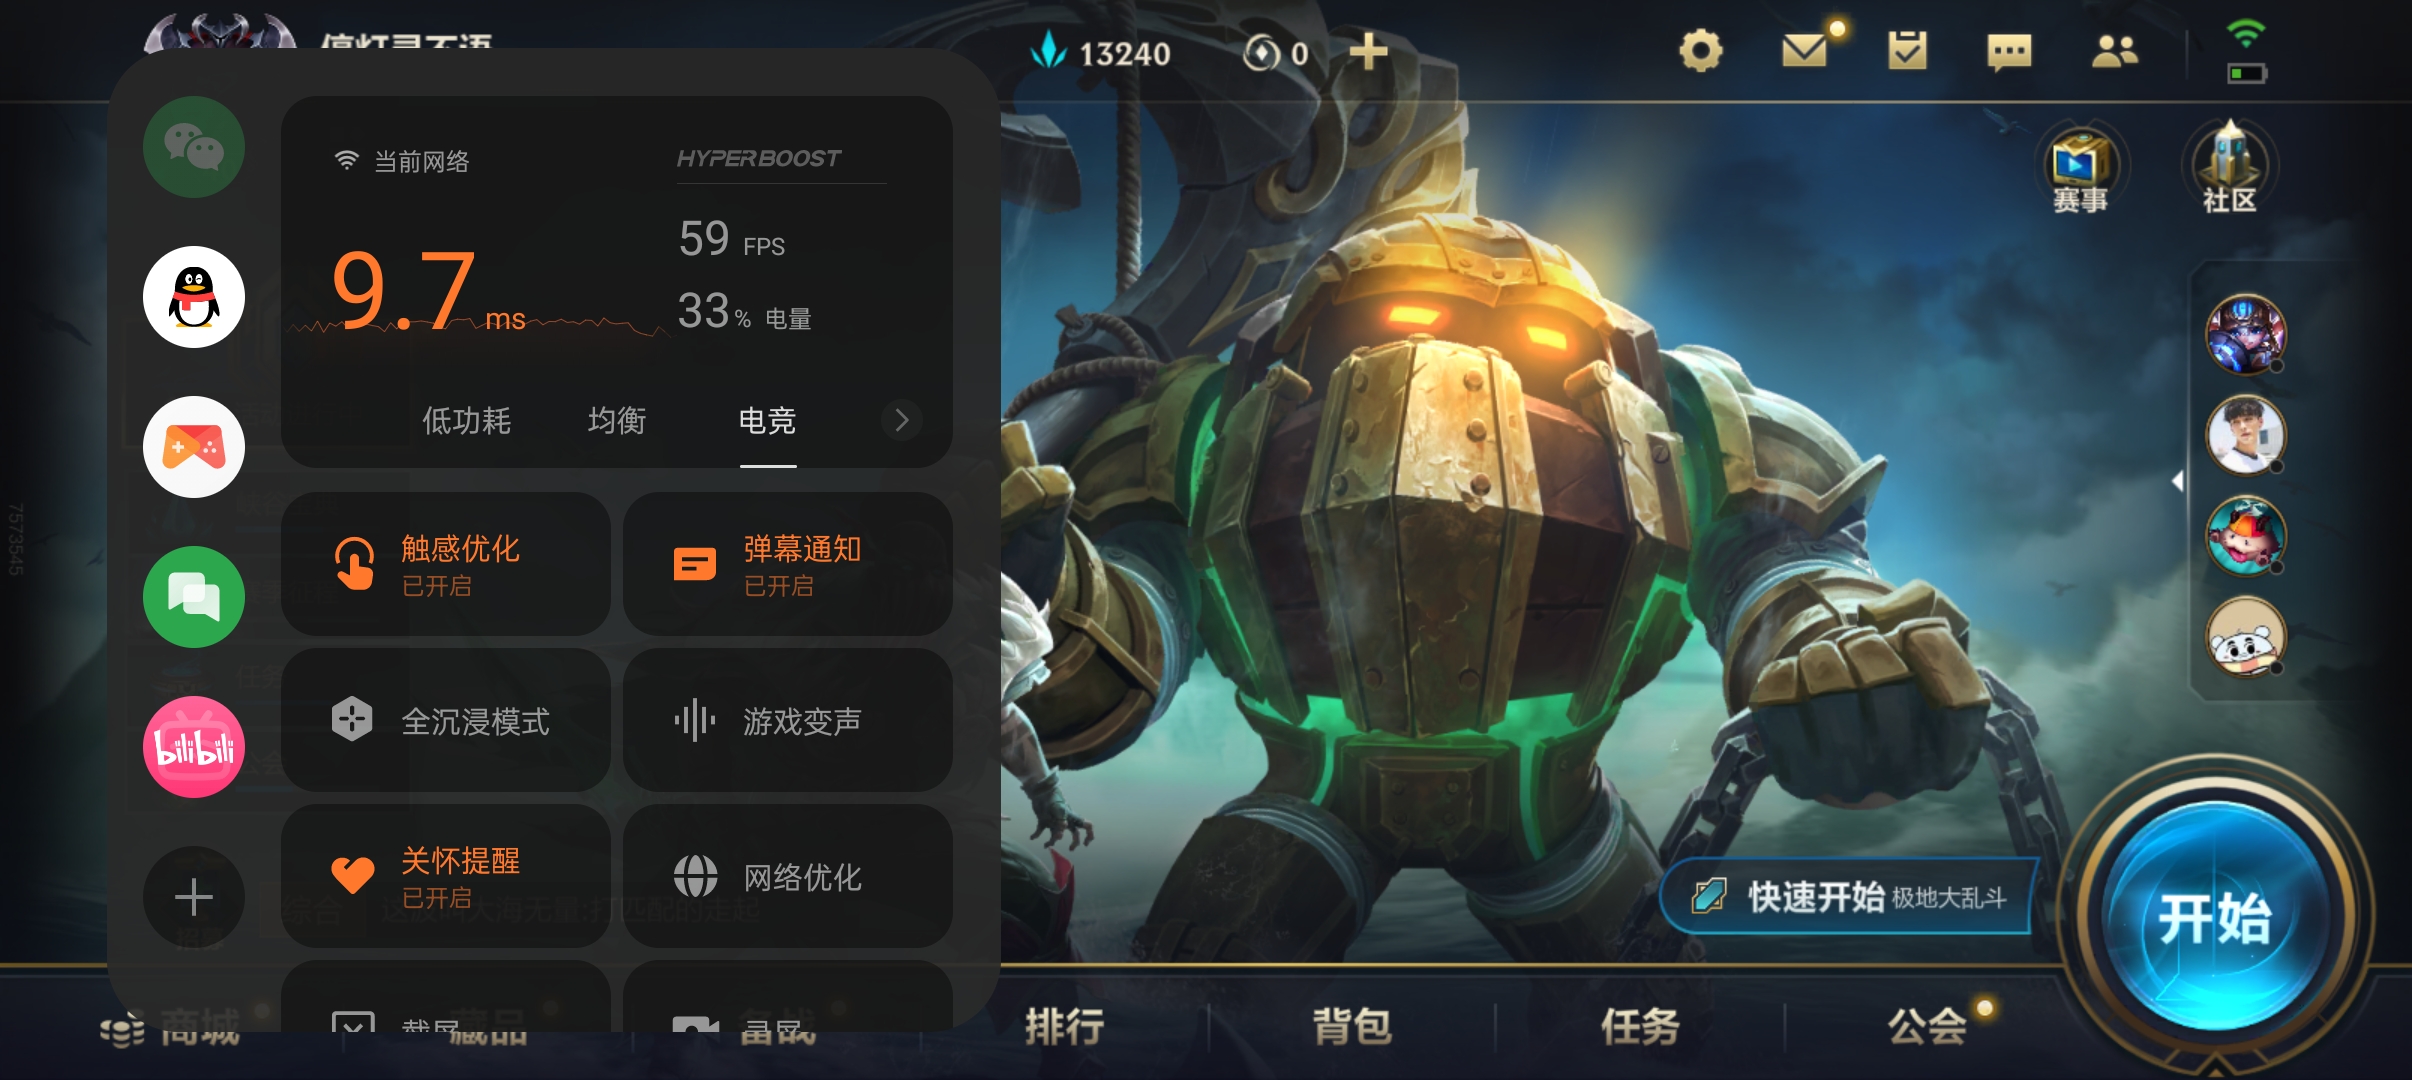Select the 低功耗 power mode tab
The image size is (2412, 1080).
tap(466, 420)
